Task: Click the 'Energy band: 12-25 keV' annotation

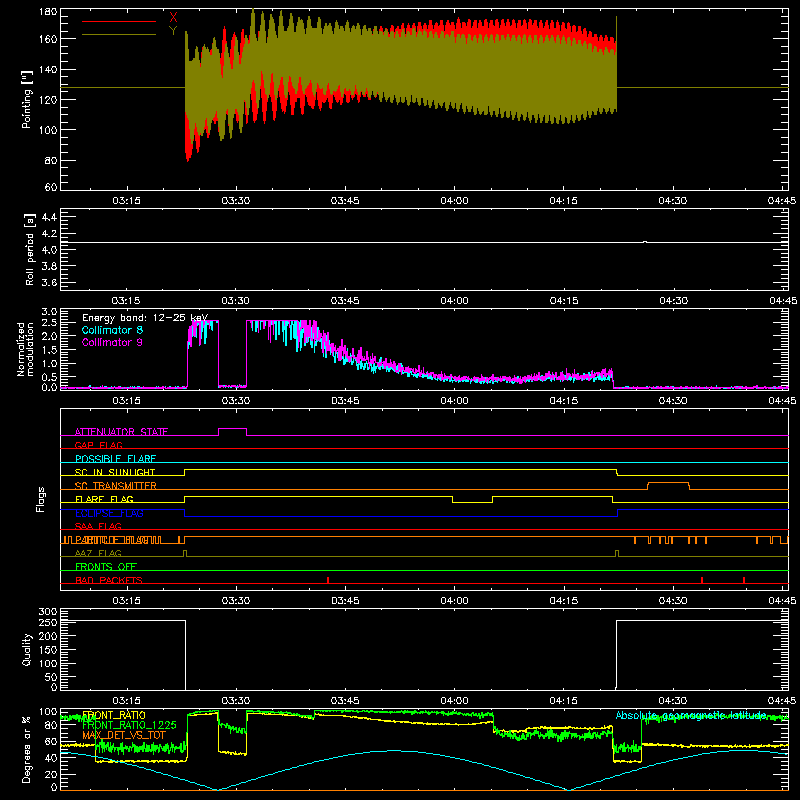Action: [145, 318]
